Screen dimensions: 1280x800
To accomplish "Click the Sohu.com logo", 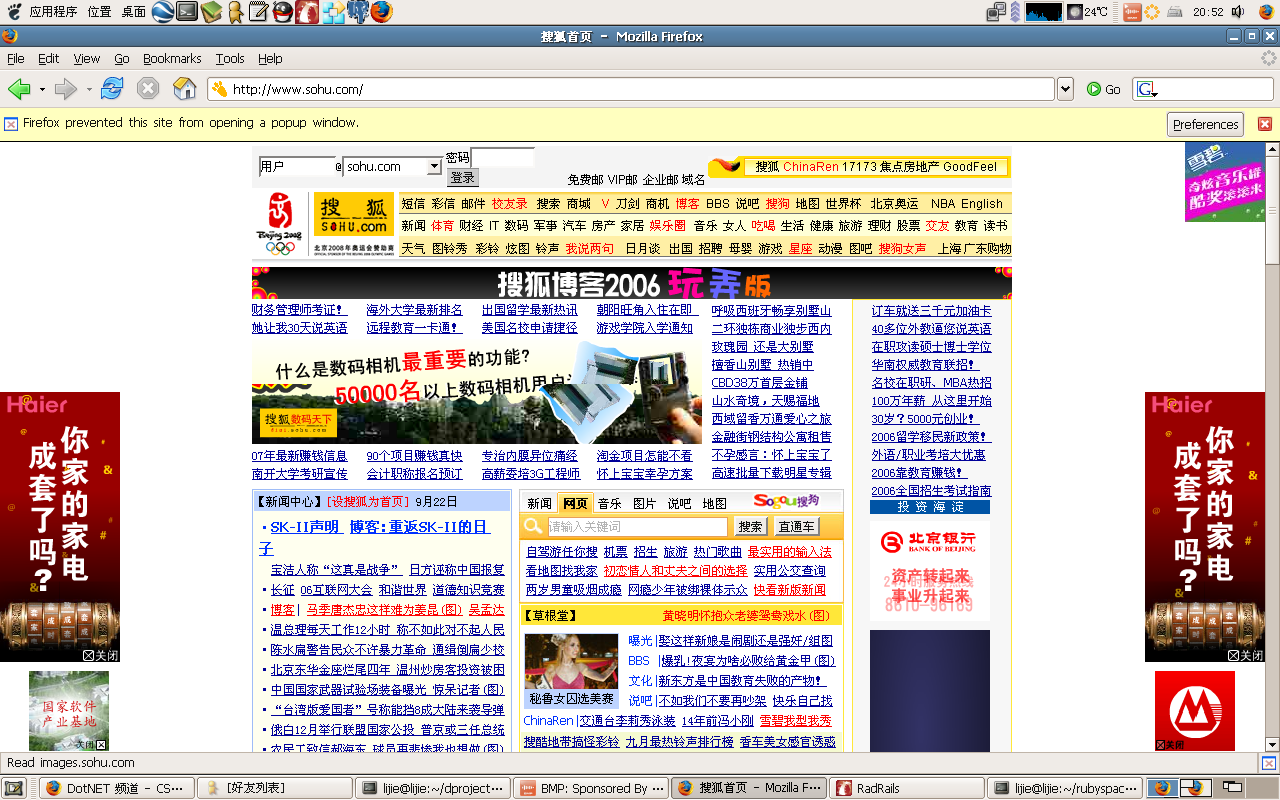I will coord(353,215).
